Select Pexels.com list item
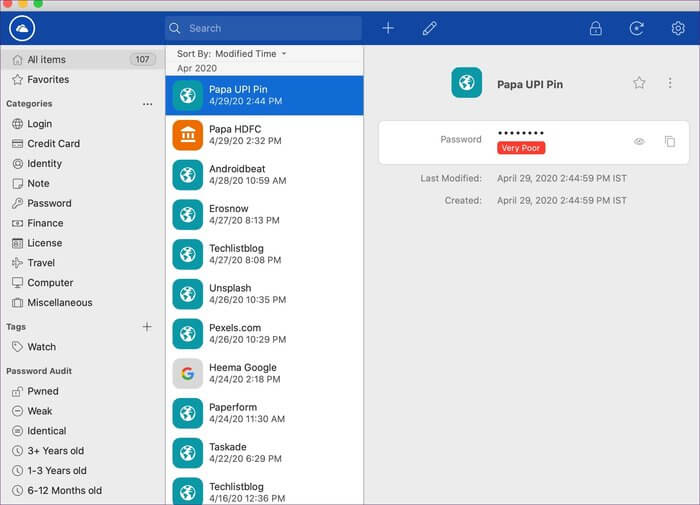 (264, 334)
